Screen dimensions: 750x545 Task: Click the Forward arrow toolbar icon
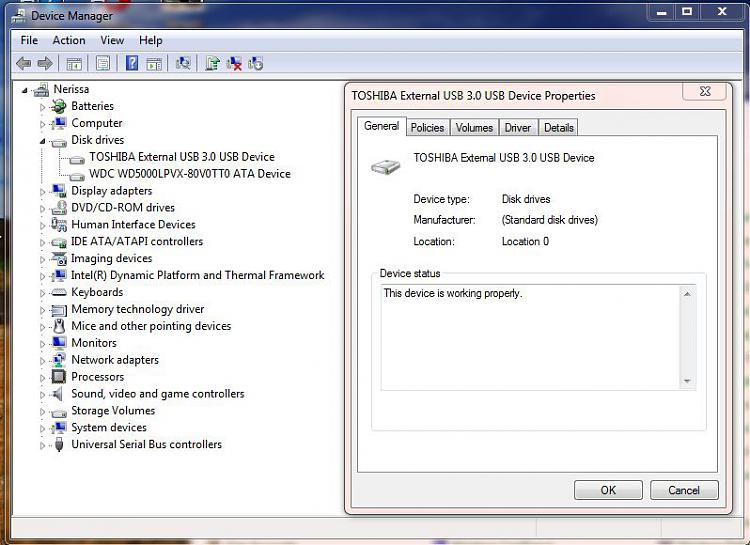(x=45, y=63)
